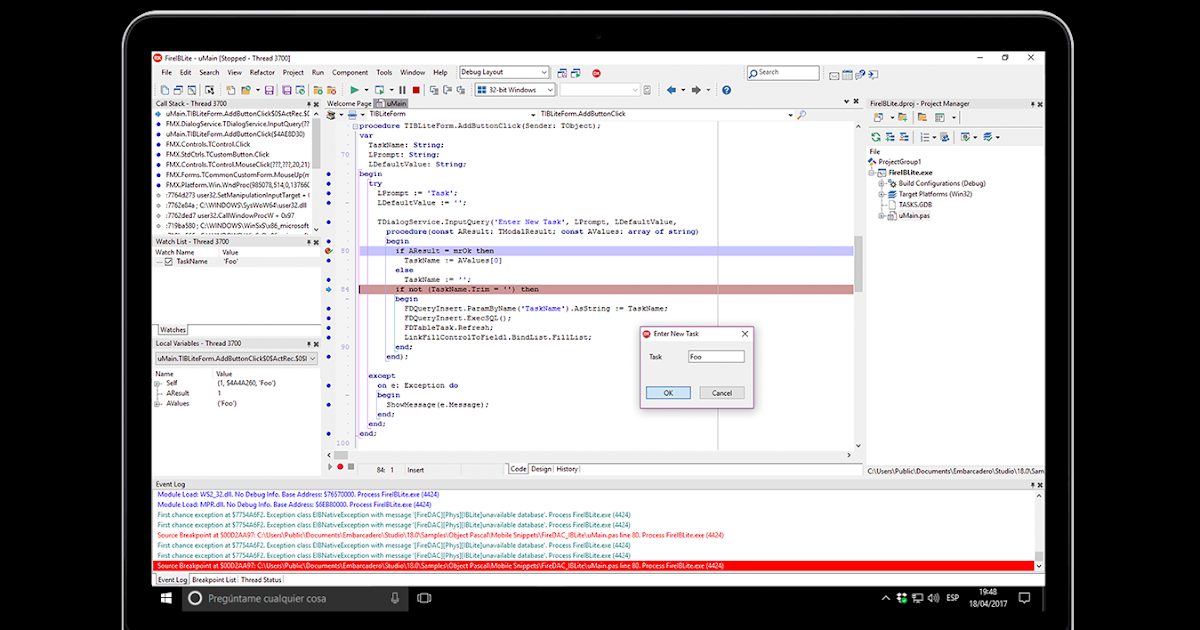
Task: Pin the Call Stack panel
Action: click(x=308, y=103)
